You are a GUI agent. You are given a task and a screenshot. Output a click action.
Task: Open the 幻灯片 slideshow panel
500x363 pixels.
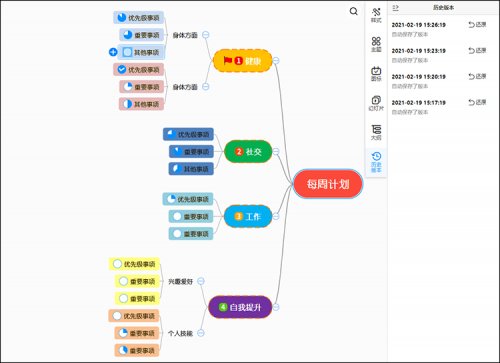tap(376, 103)
